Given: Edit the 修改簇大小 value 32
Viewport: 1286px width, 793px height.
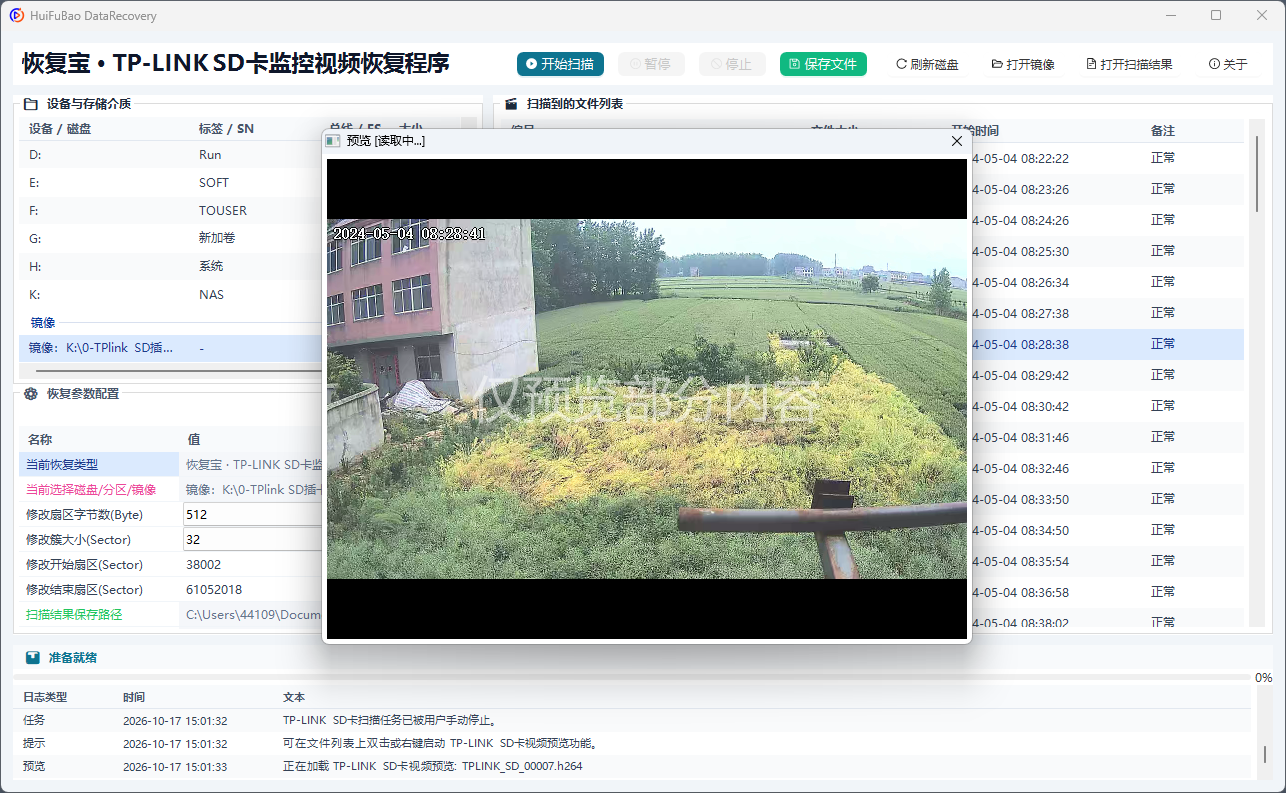Looking at the screenshot, I should (x=253, y=539).
